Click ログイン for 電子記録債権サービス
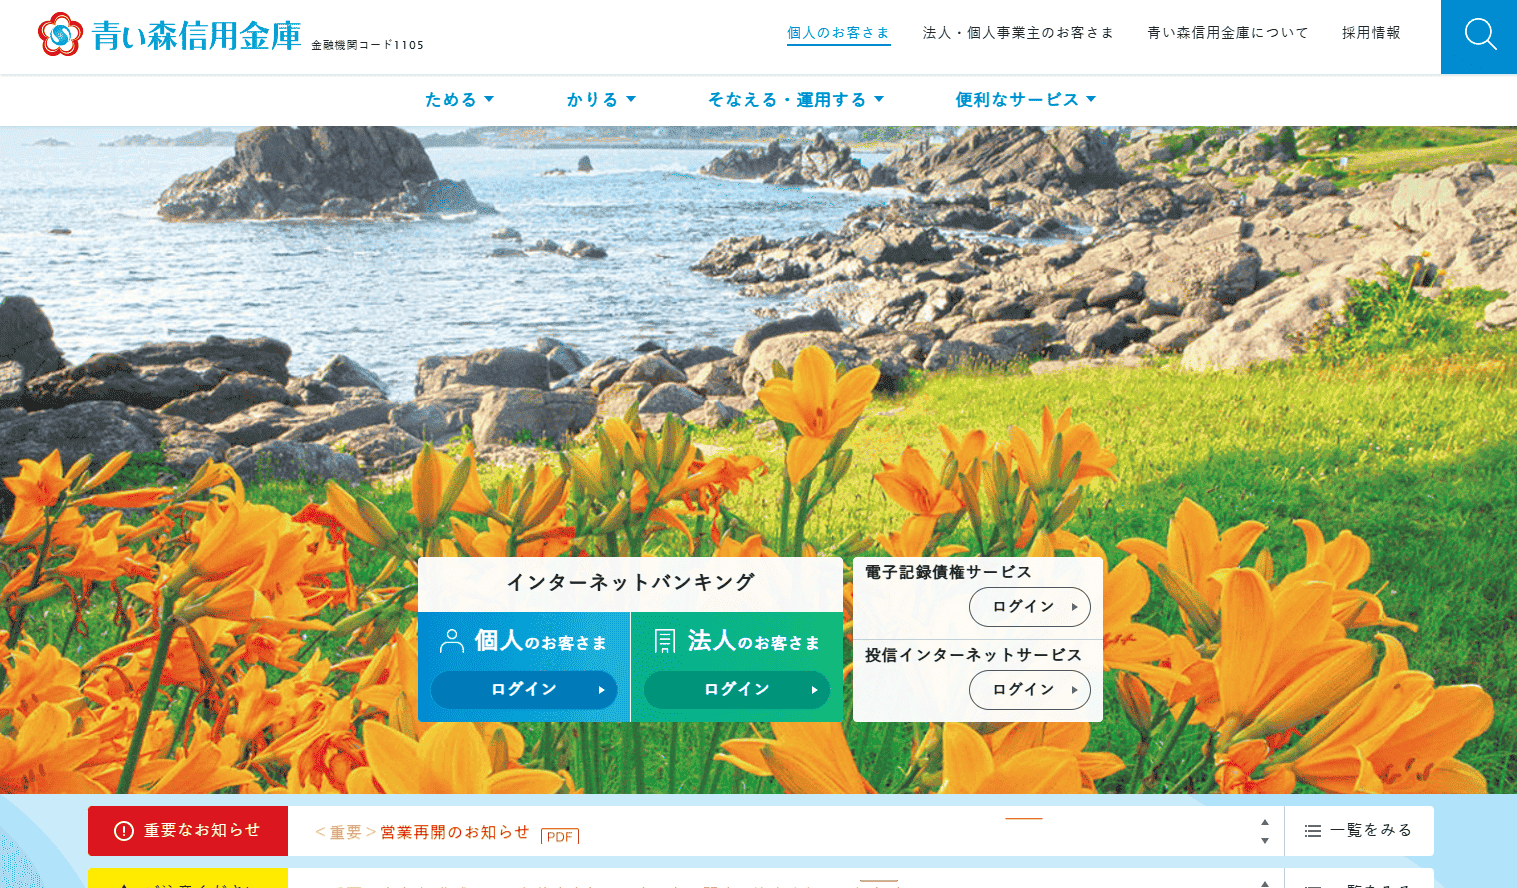1517x888 pixels. 1030,607
